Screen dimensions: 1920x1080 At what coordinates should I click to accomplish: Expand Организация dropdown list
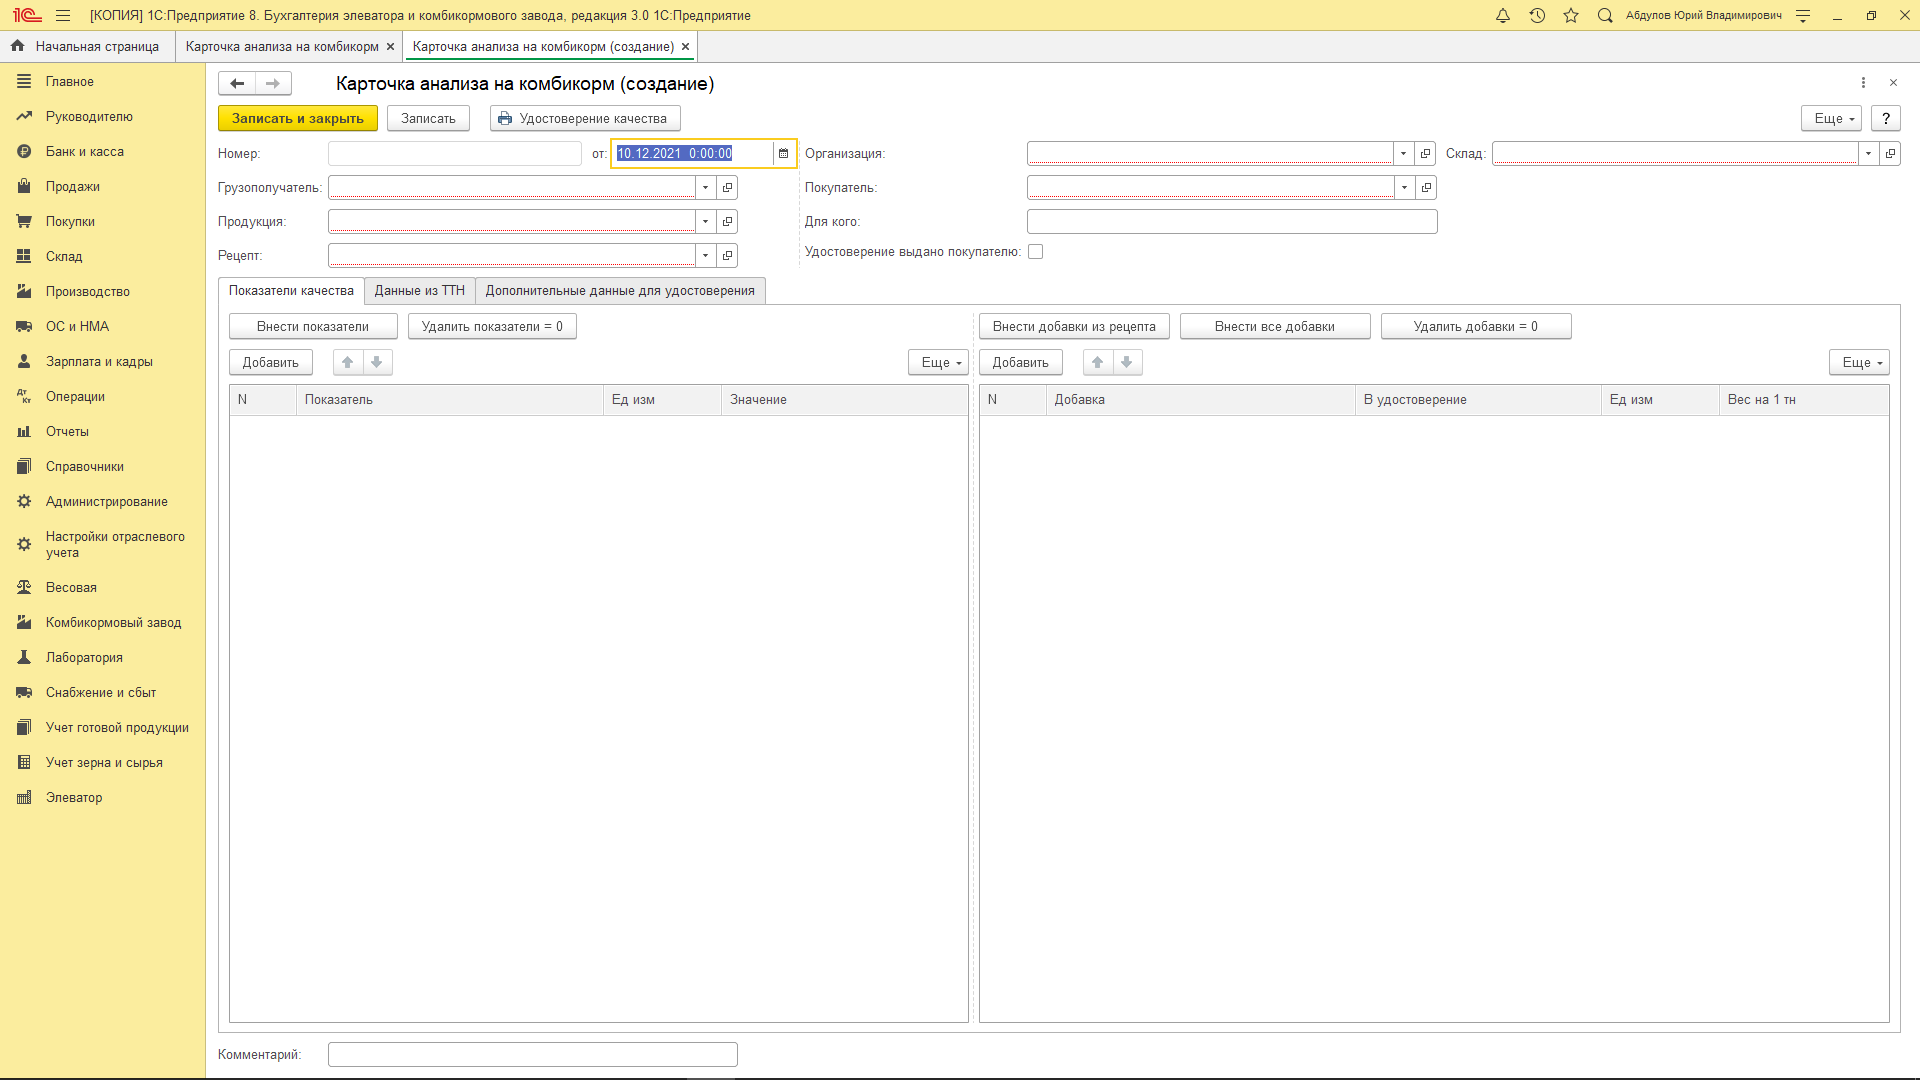(x=1404, y=153)
